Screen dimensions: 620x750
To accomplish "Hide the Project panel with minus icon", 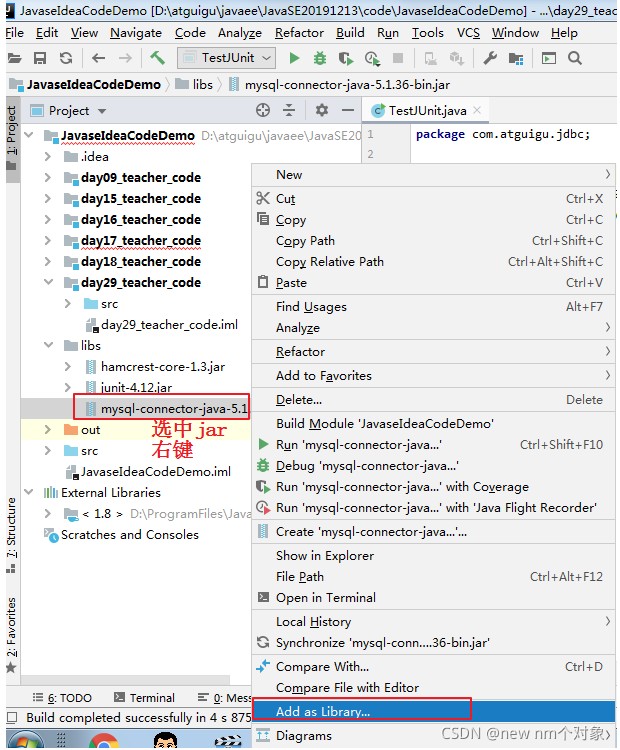I will tap(348, 110).
